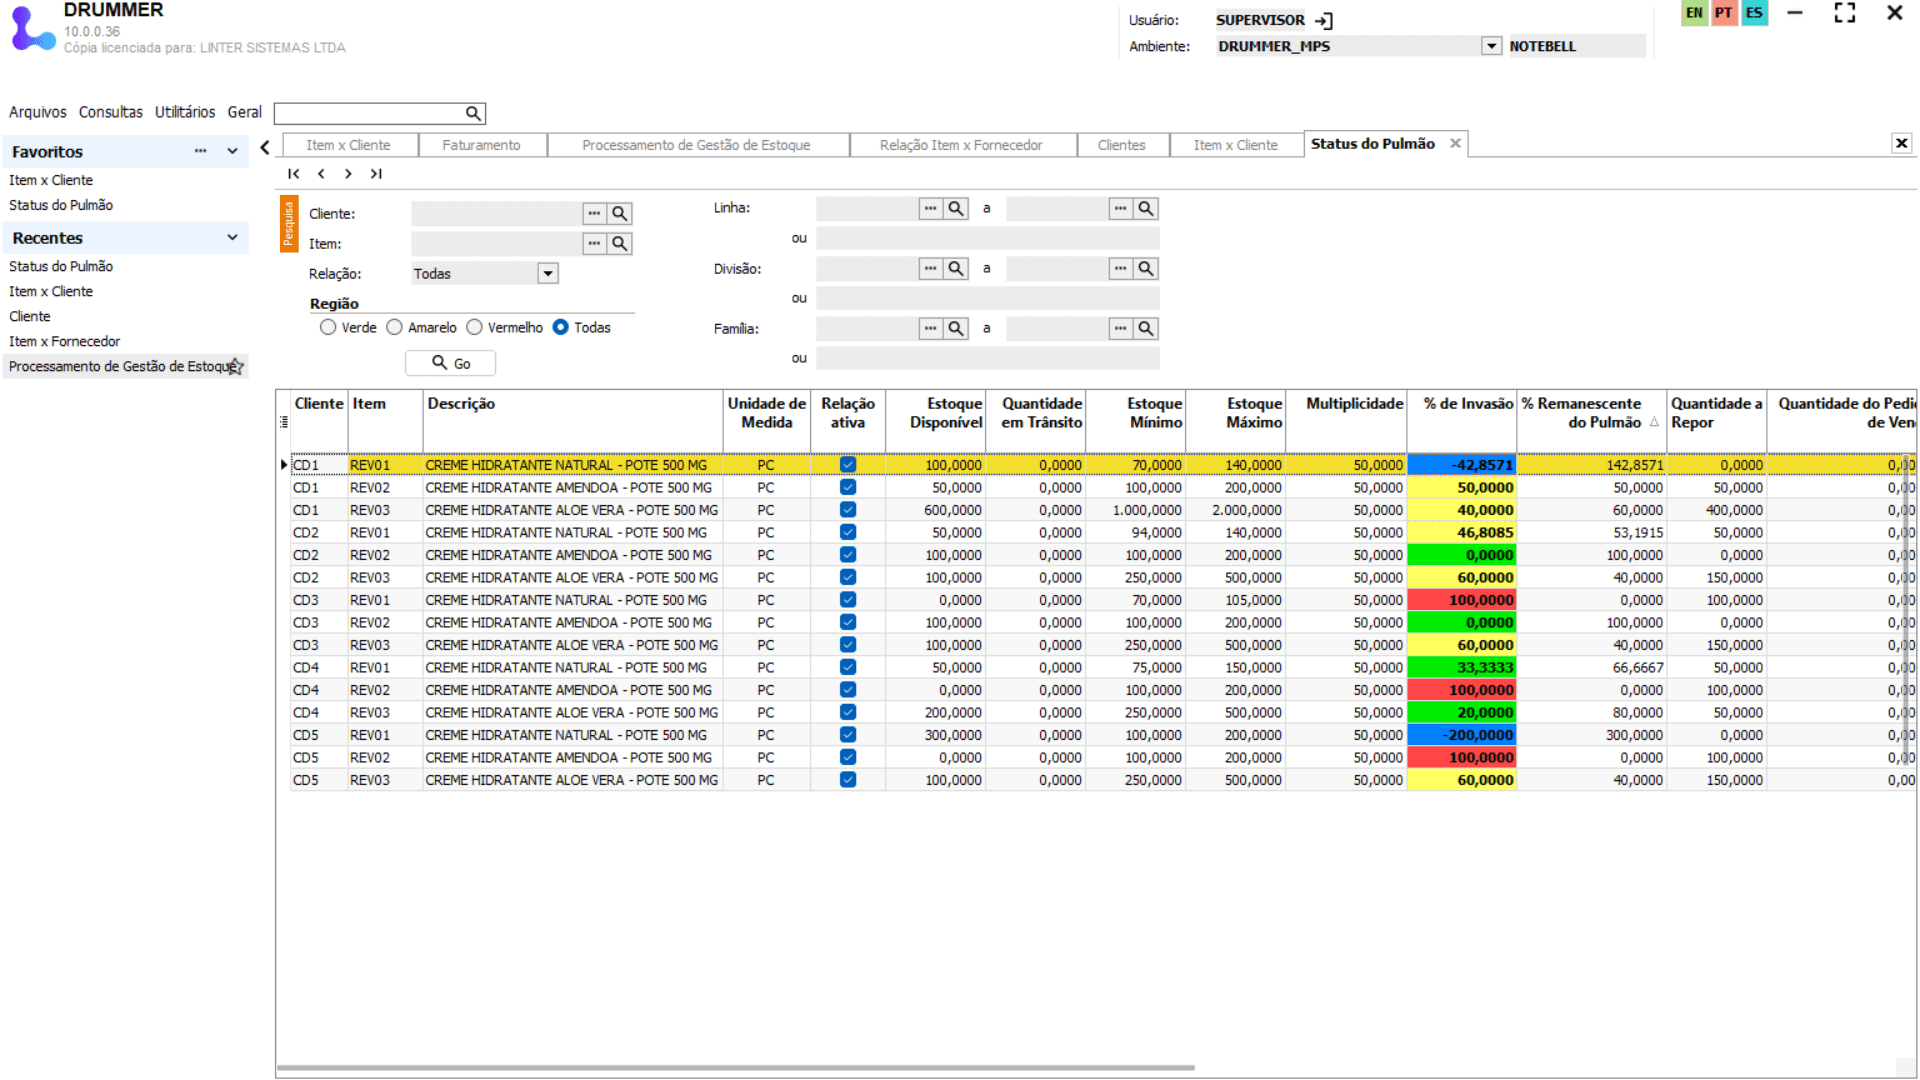
Task: Click the search magnifier beside Cliente field
Action: (x=620, y=214)
